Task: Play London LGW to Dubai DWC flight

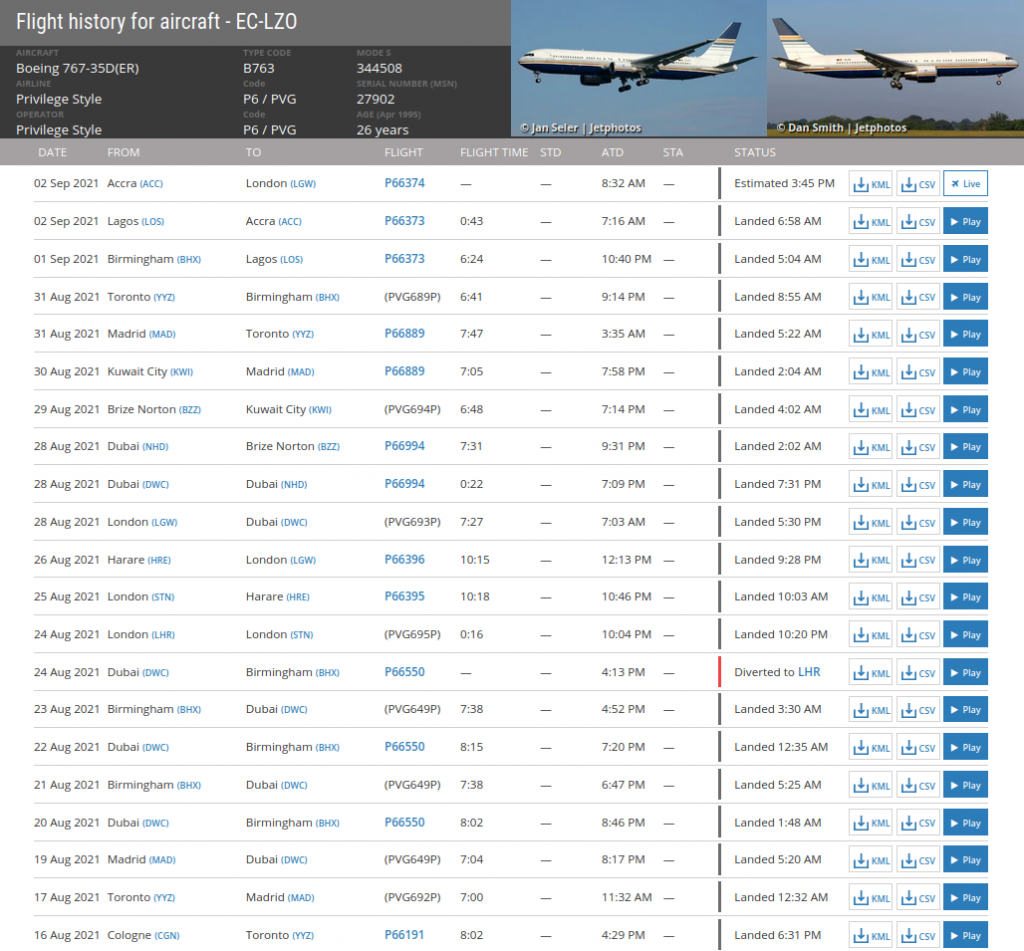Action: (965, 523)
